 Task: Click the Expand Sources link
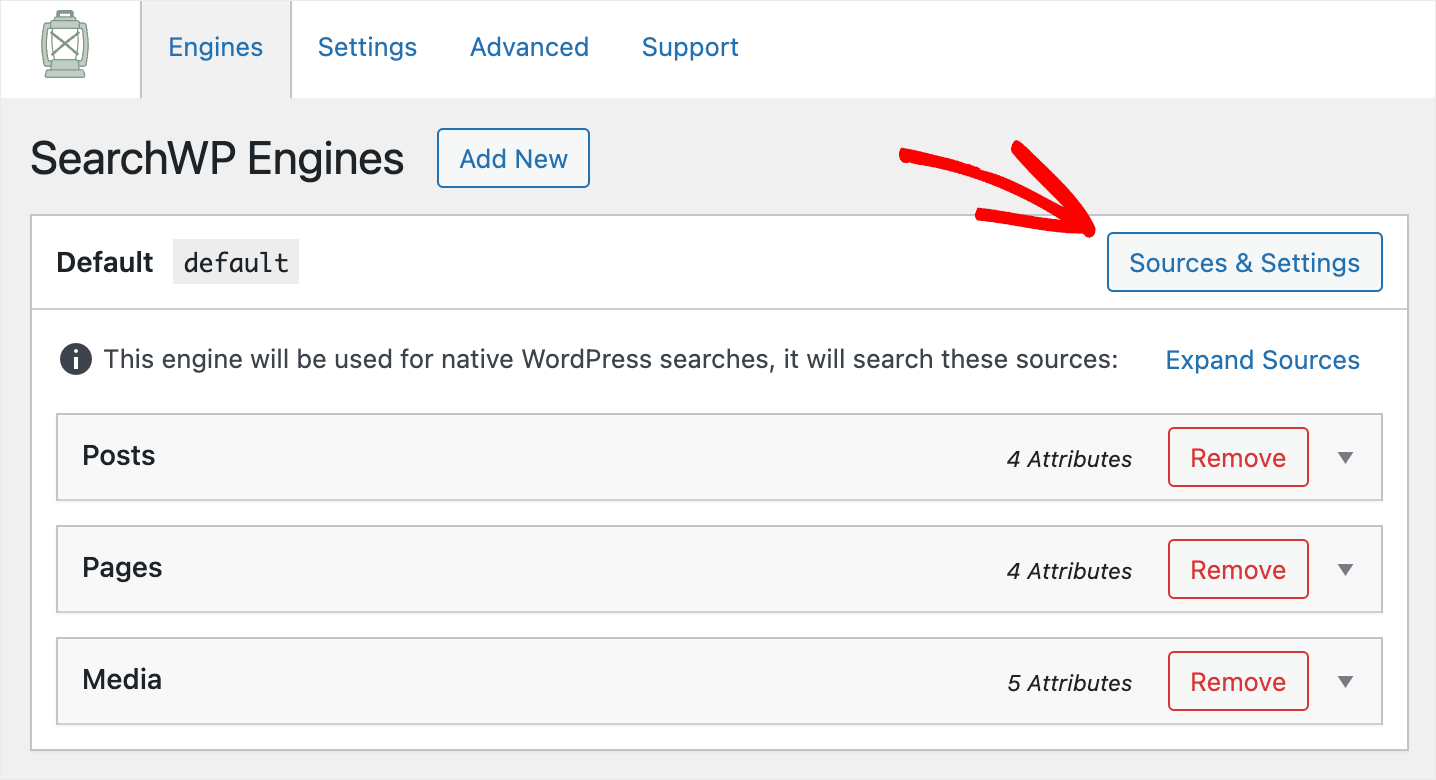click(1263, 360)
